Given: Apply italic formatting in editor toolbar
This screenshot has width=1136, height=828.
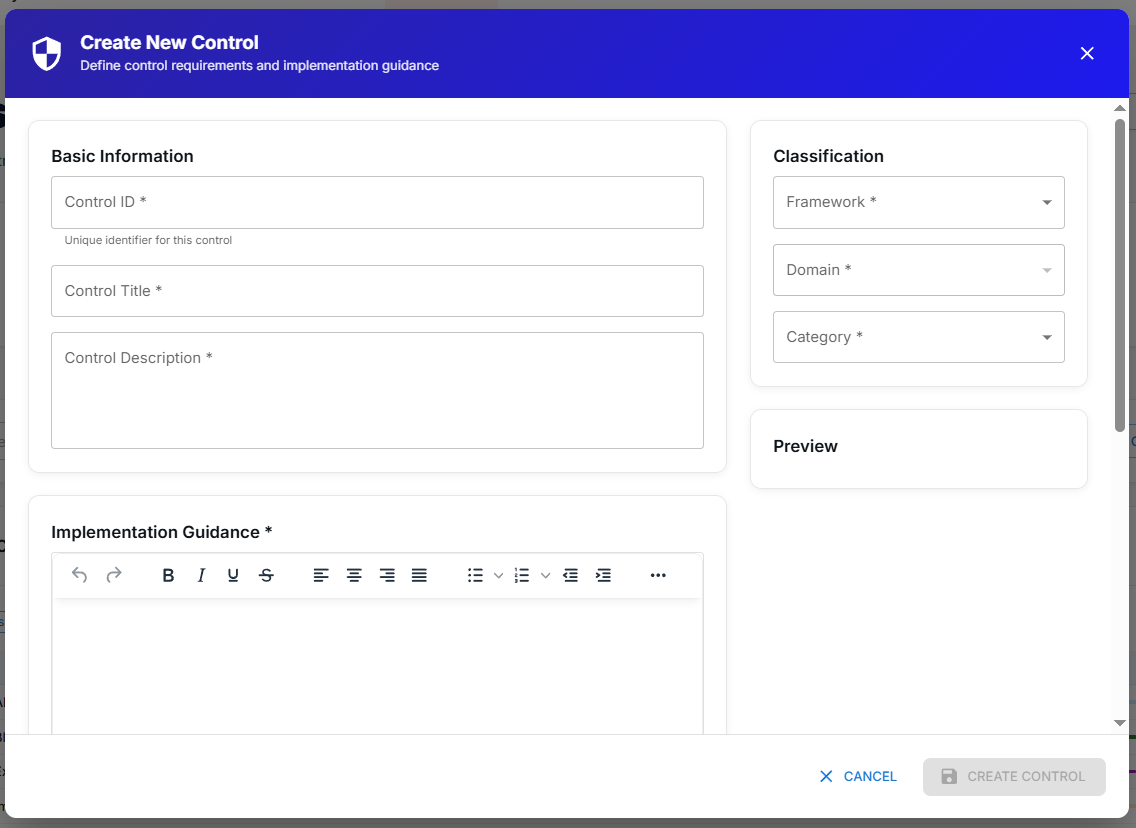Looking at the screenshot, I should [201, 575].
